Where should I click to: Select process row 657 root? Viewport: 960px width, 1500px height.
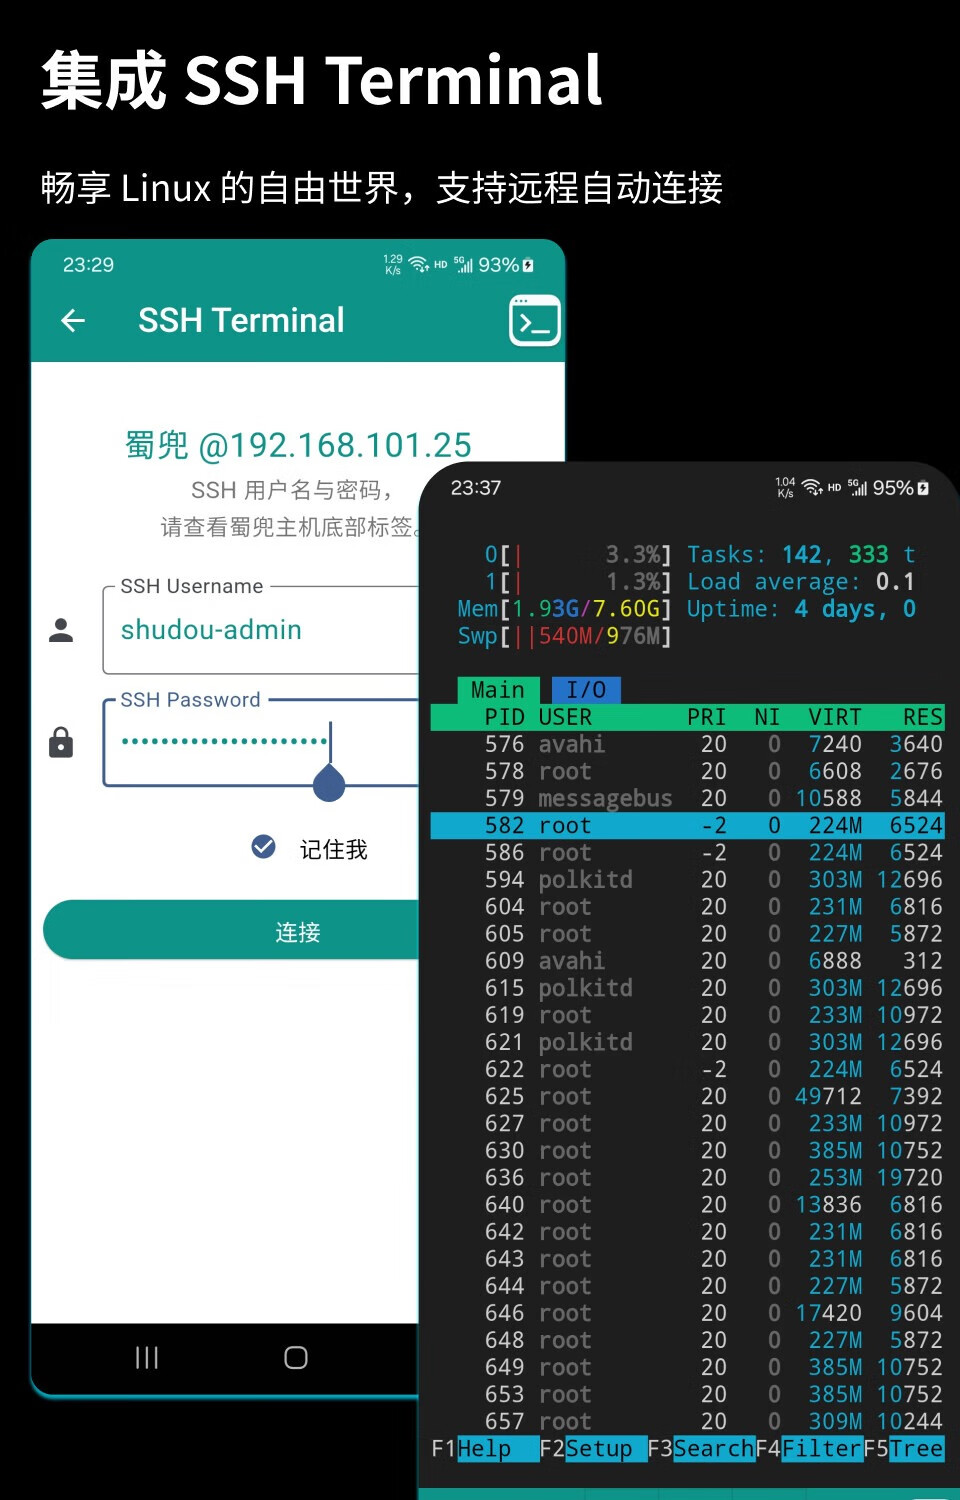click(x=687, y=1420)
